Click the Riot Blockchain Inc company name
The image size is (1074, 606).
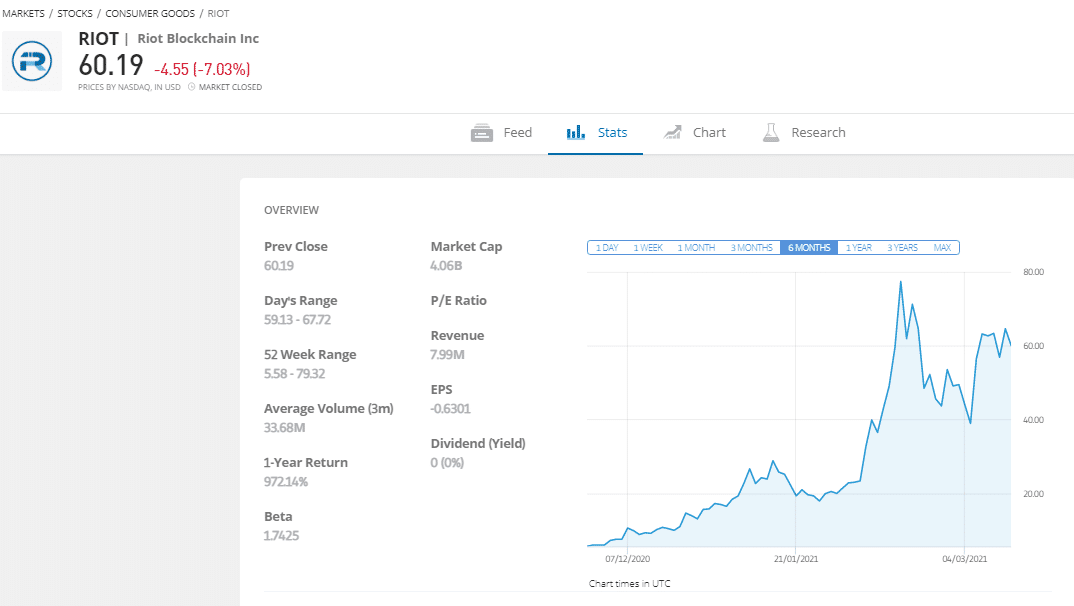click(198, 39)
